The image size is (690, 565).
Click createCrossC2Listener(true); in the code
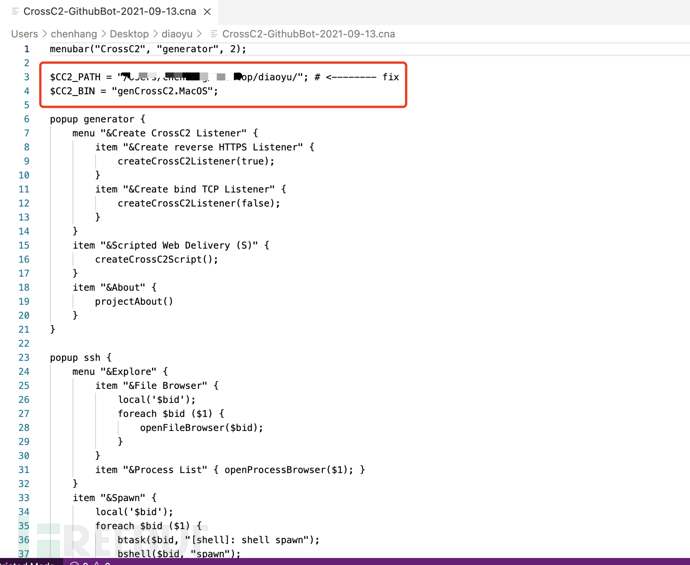click(196, 161)
